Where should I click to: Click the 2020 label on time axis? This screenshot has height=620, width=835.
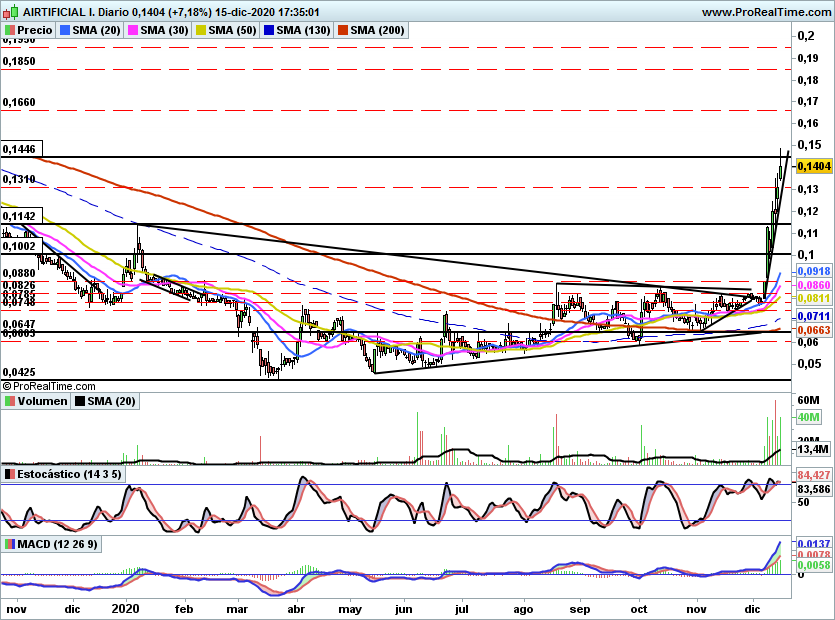(x=125, y=609)
